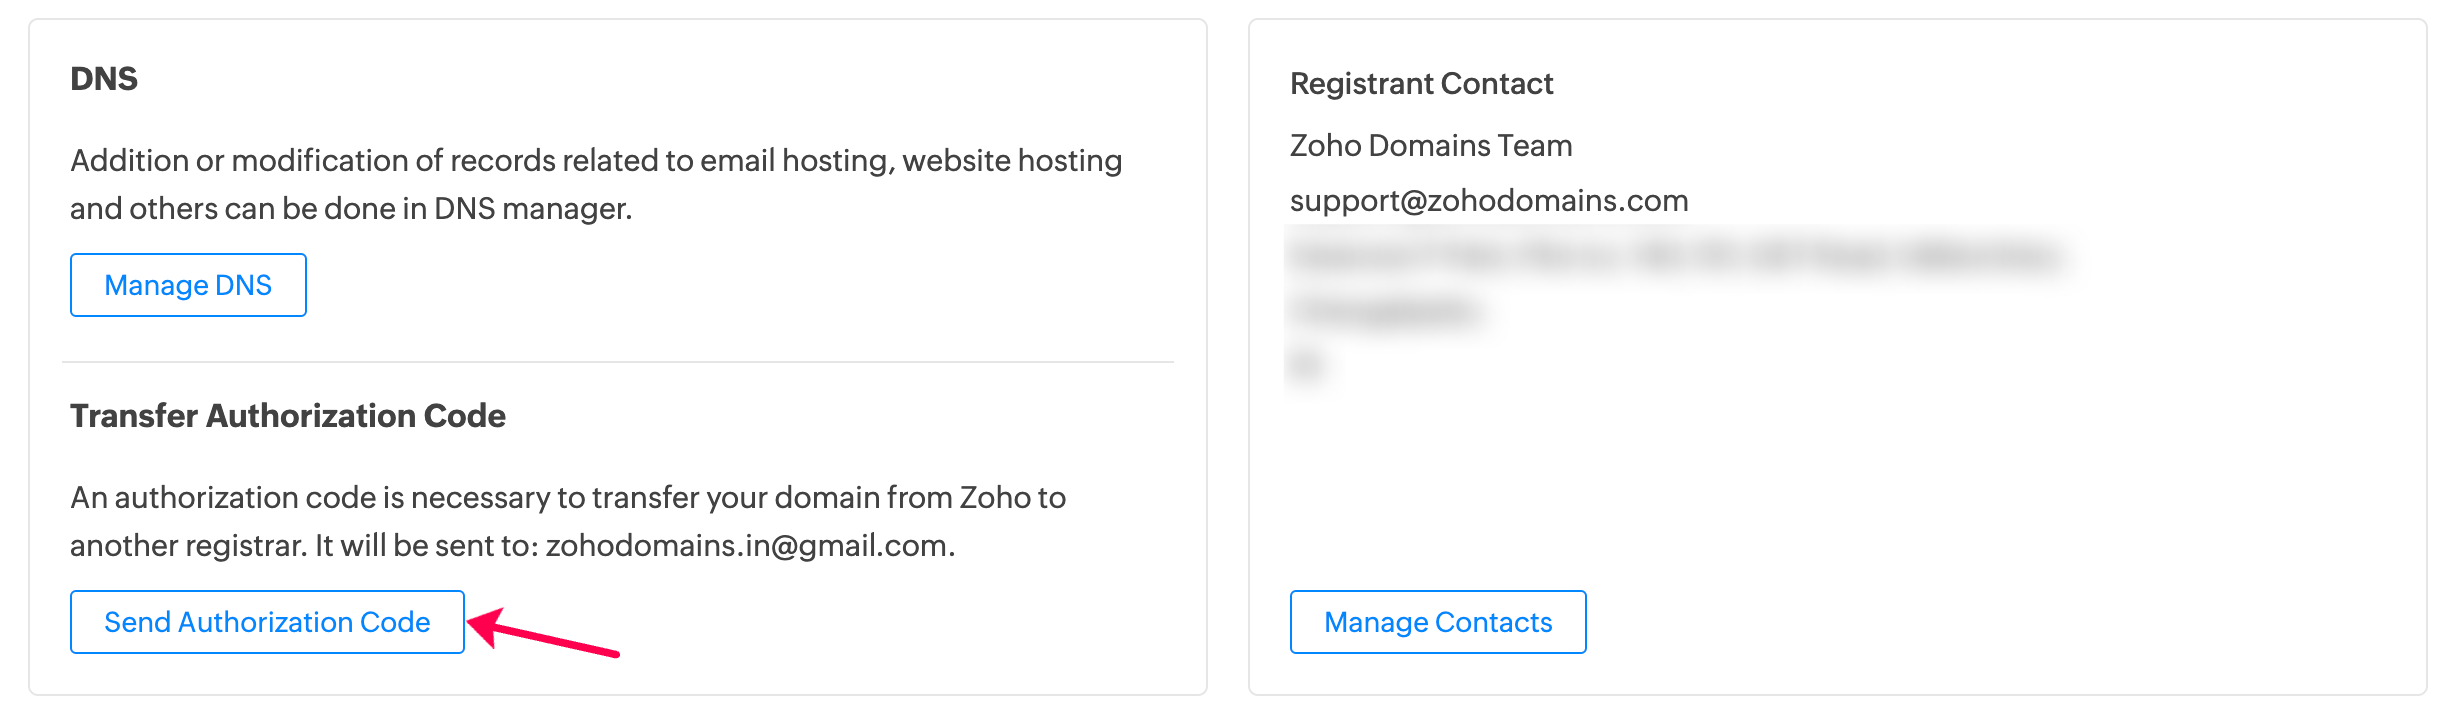Click the red arrow annotation

coord(543,635)
